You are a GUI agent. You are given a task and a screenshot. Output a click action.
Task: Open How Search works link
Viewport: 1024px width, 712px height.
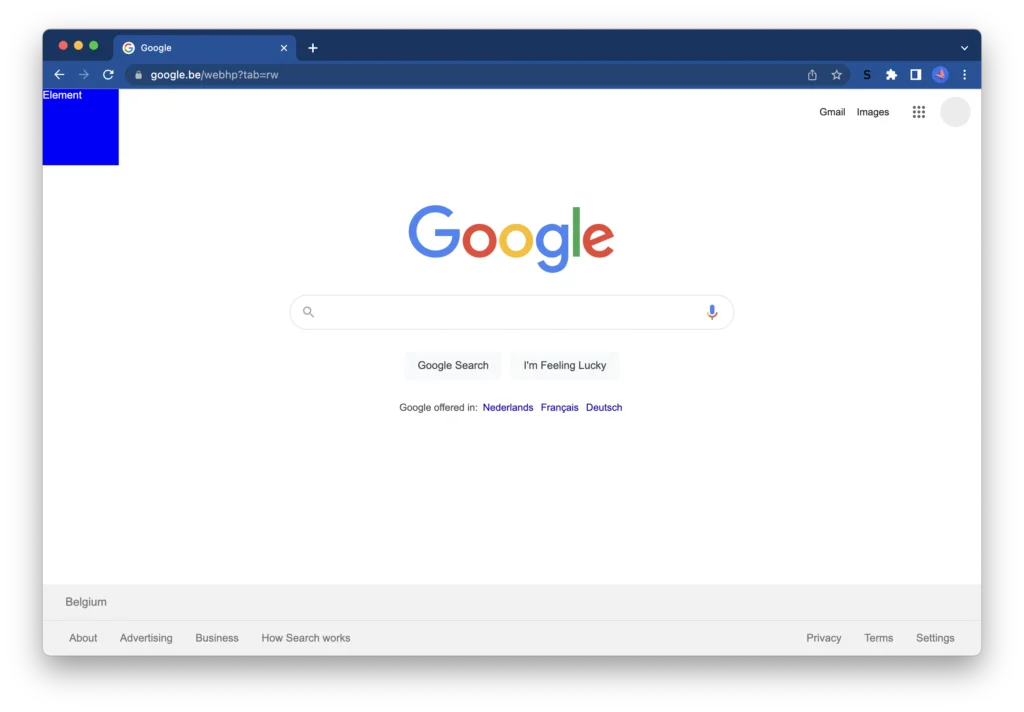[x=306, y=638]
